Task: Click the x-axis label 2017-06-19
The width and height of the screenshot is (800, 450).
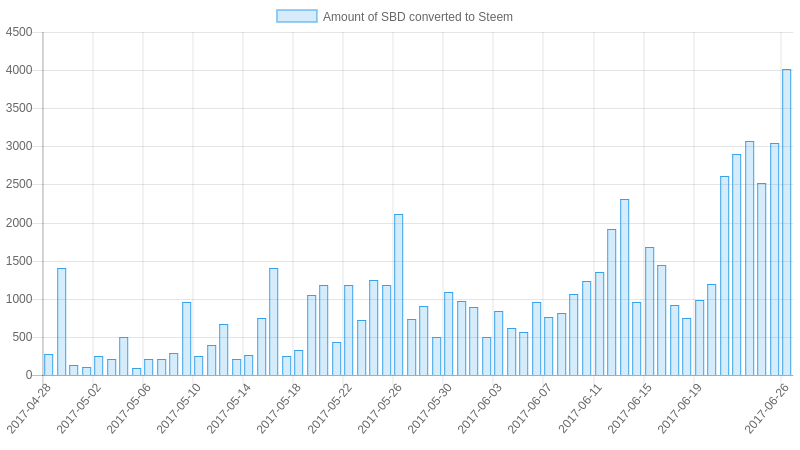Action: (680, 409)
